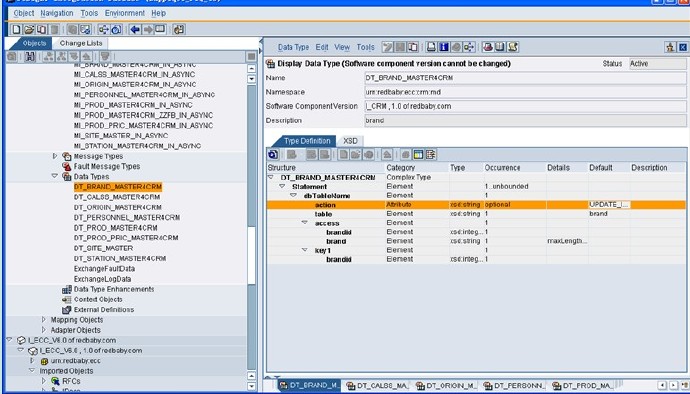
Task: Click the Structure column header
Action: 325,168
